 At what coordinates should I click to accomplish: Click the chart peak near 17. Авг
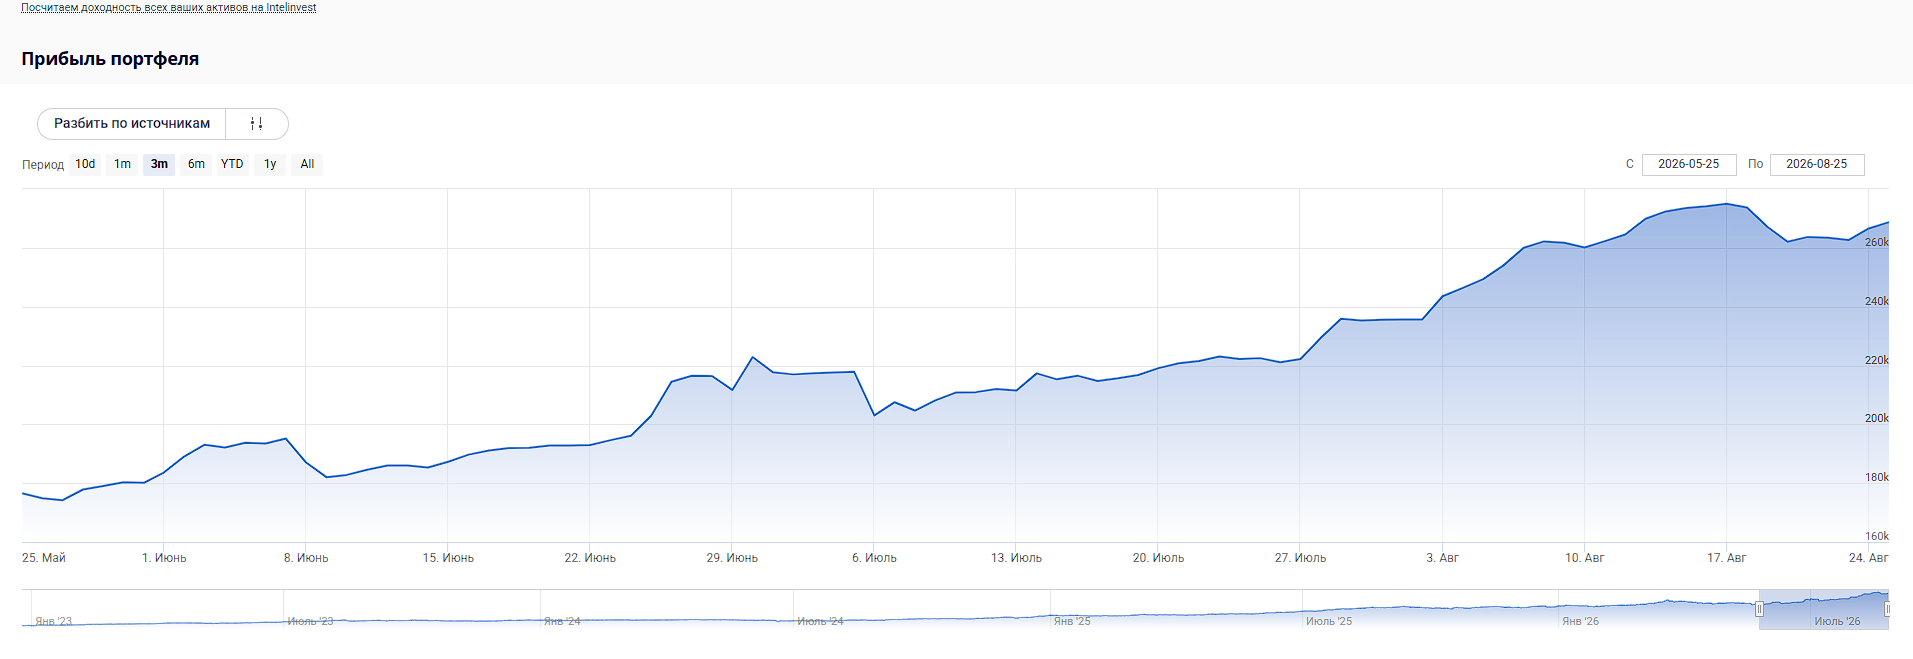1726,204
